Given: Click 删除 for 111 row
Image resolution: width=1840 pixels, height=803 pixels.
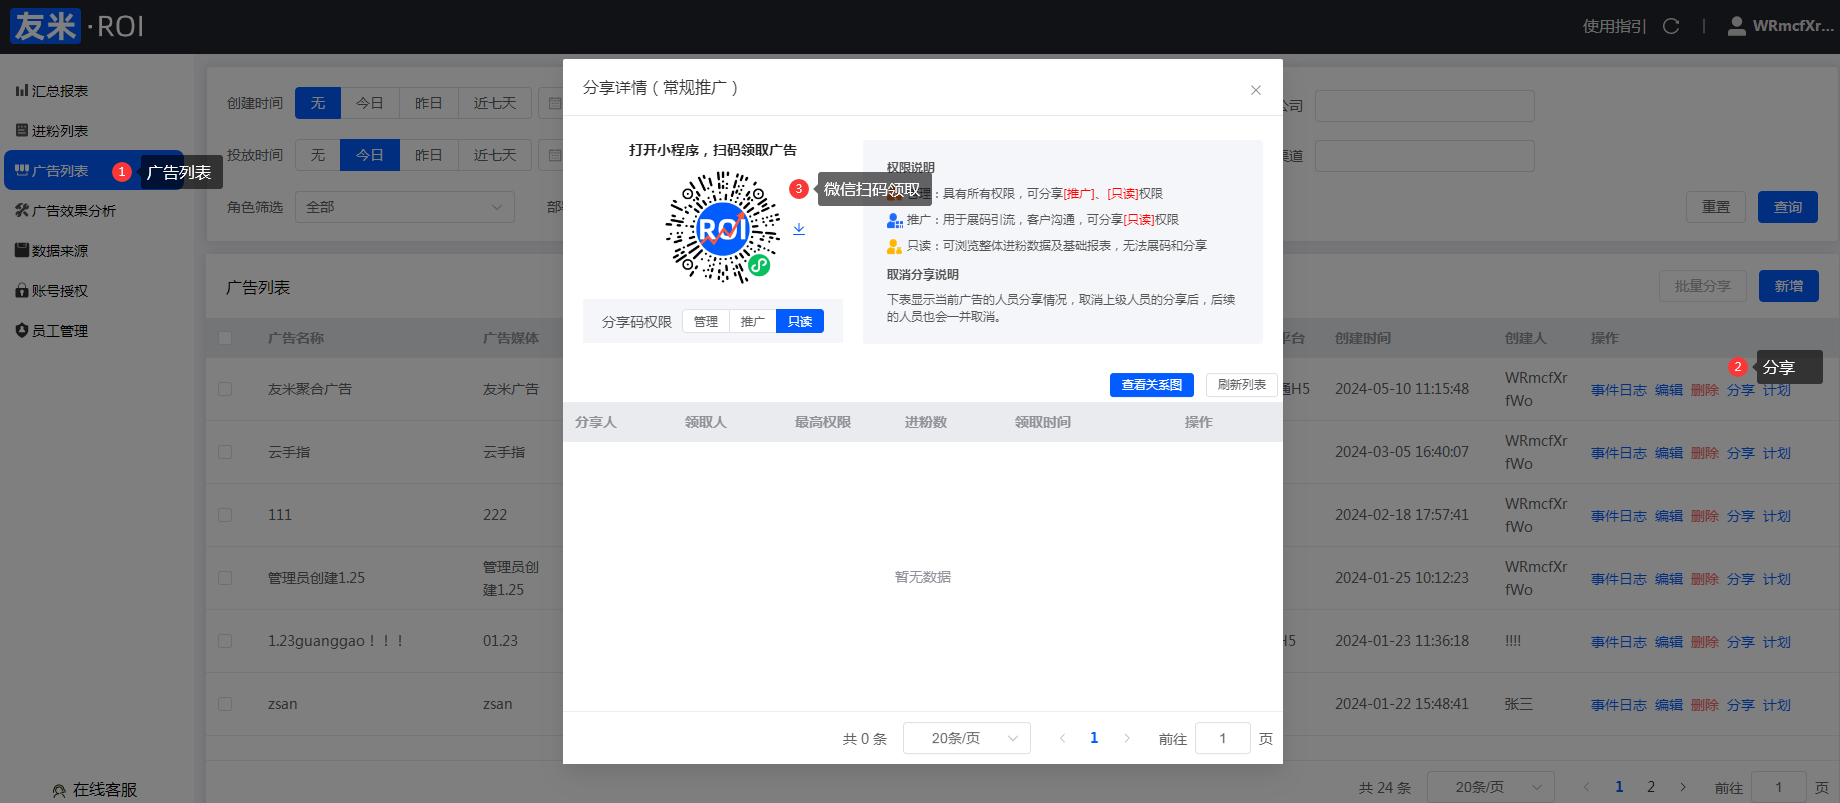Looking at the screenshot, I should [x=1705, y=516].
